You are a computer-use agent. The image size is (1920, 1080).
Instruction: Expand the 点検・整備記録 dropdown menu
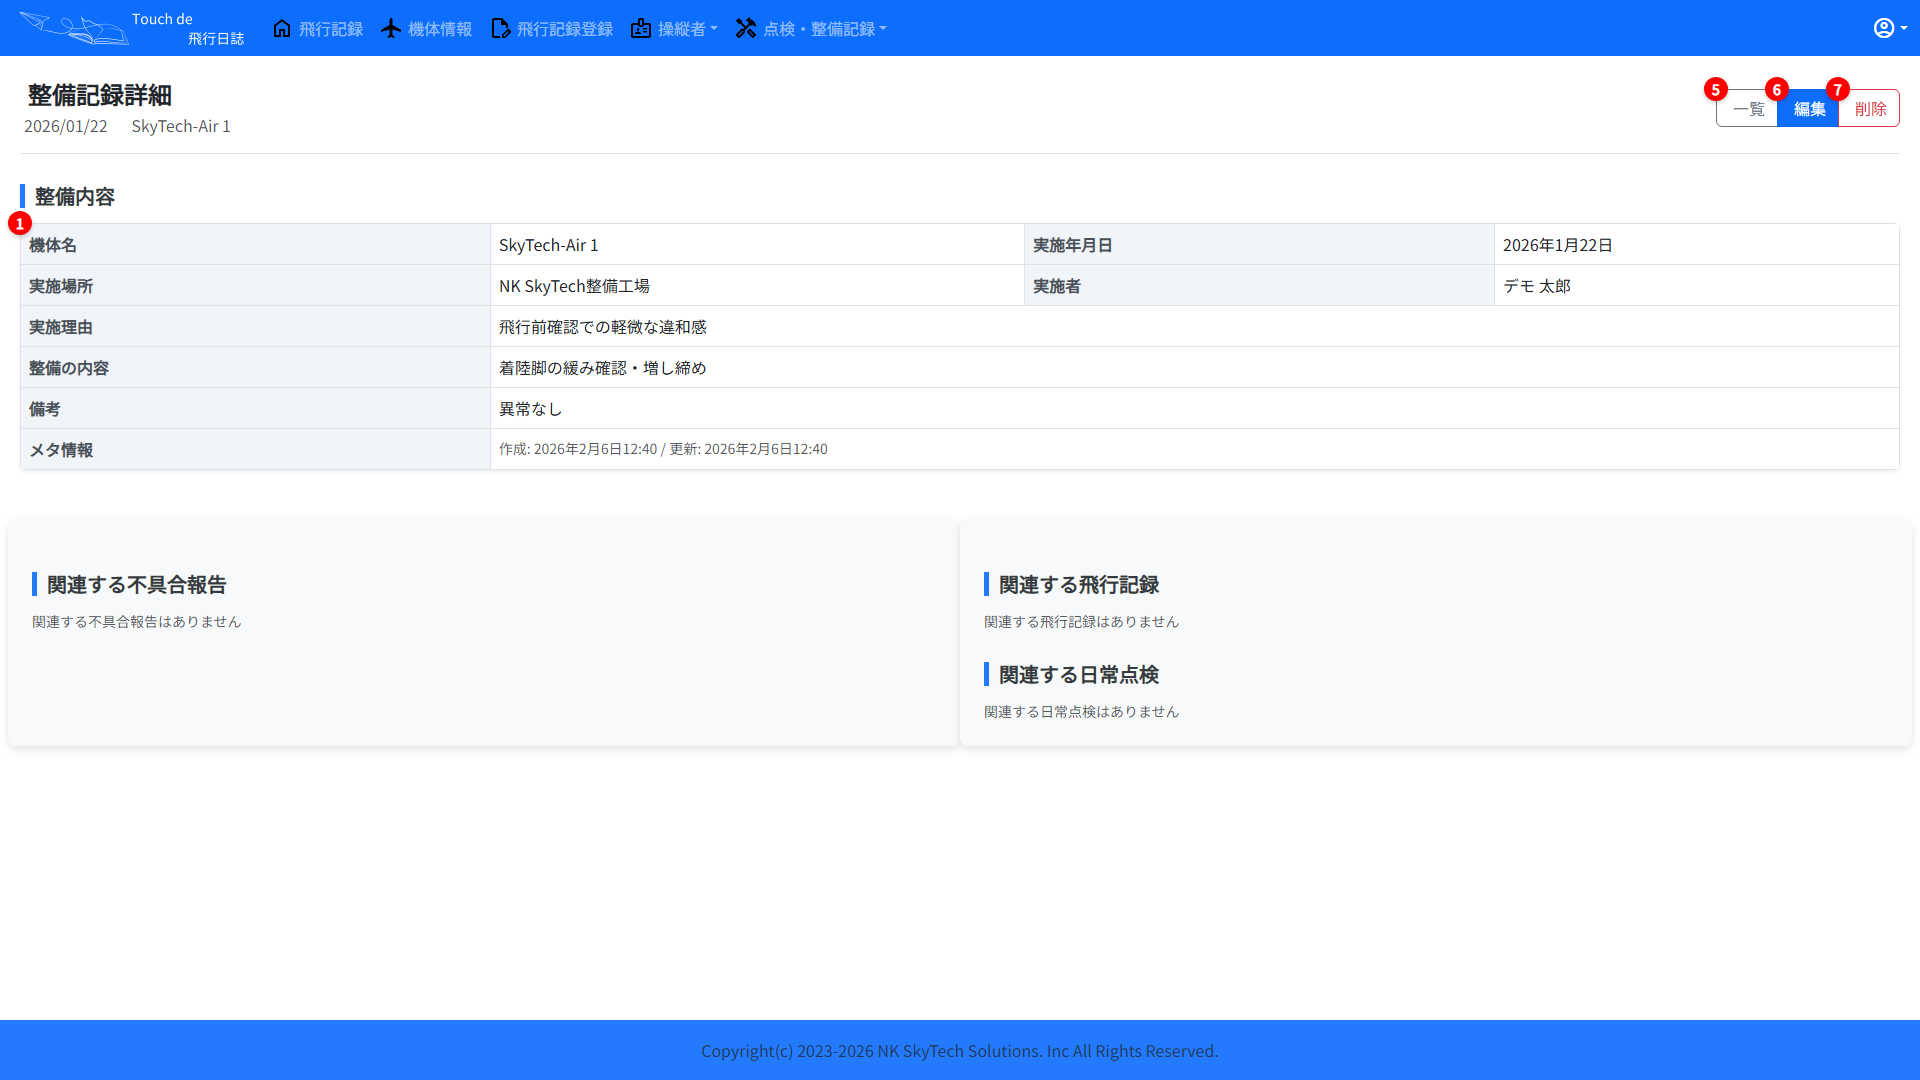[825, 28]
